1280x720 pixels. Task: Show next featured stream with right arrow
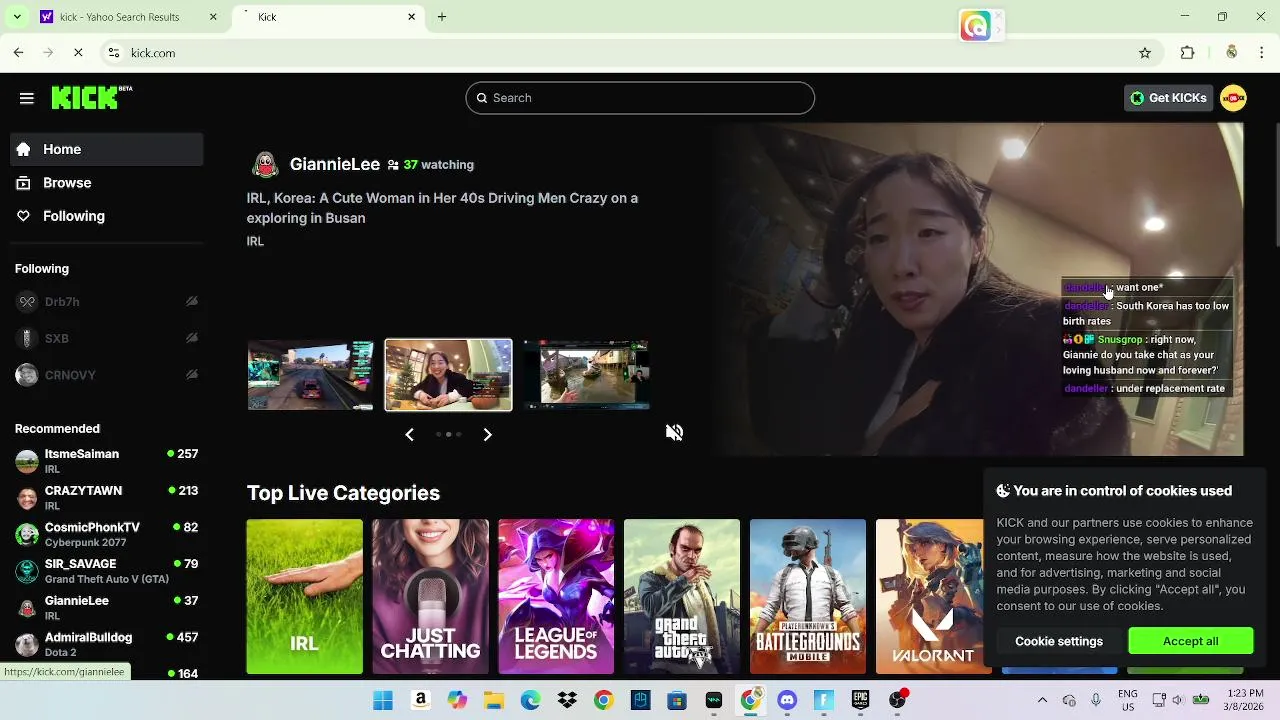tap(487, 434)
